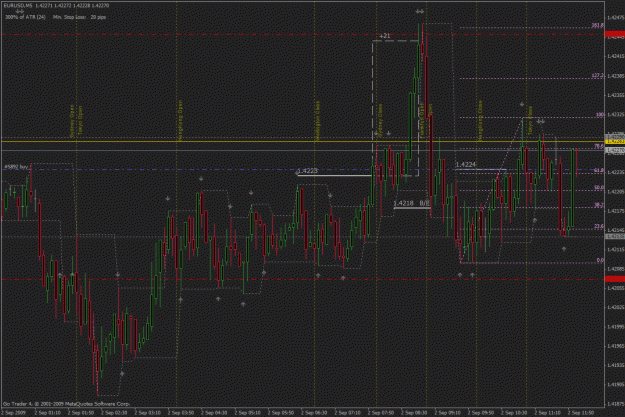Select the vertical 'Wellington Close' session label

318,120
